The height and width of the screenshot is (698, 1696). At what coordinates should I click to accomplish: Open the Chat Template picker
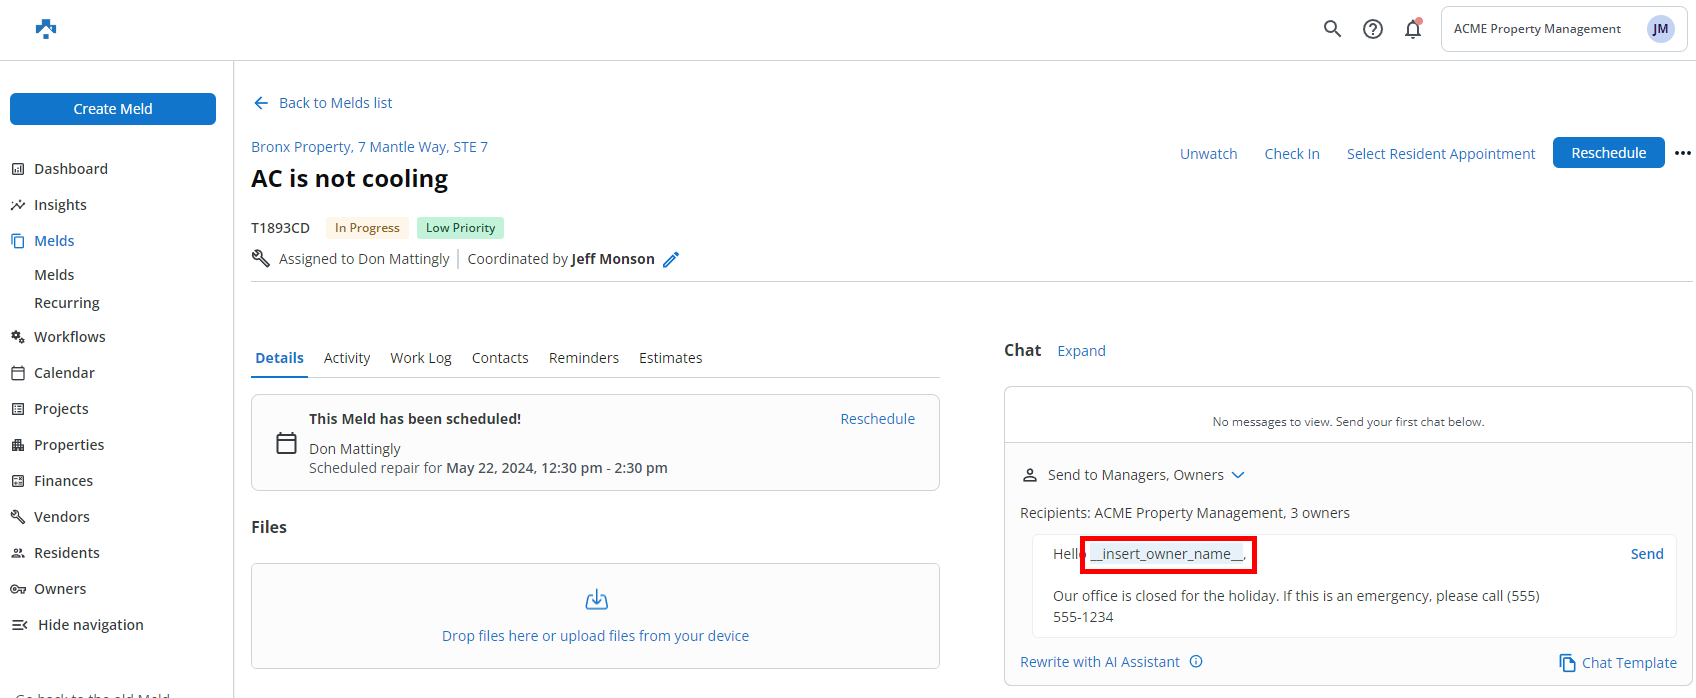[1618, 663]
